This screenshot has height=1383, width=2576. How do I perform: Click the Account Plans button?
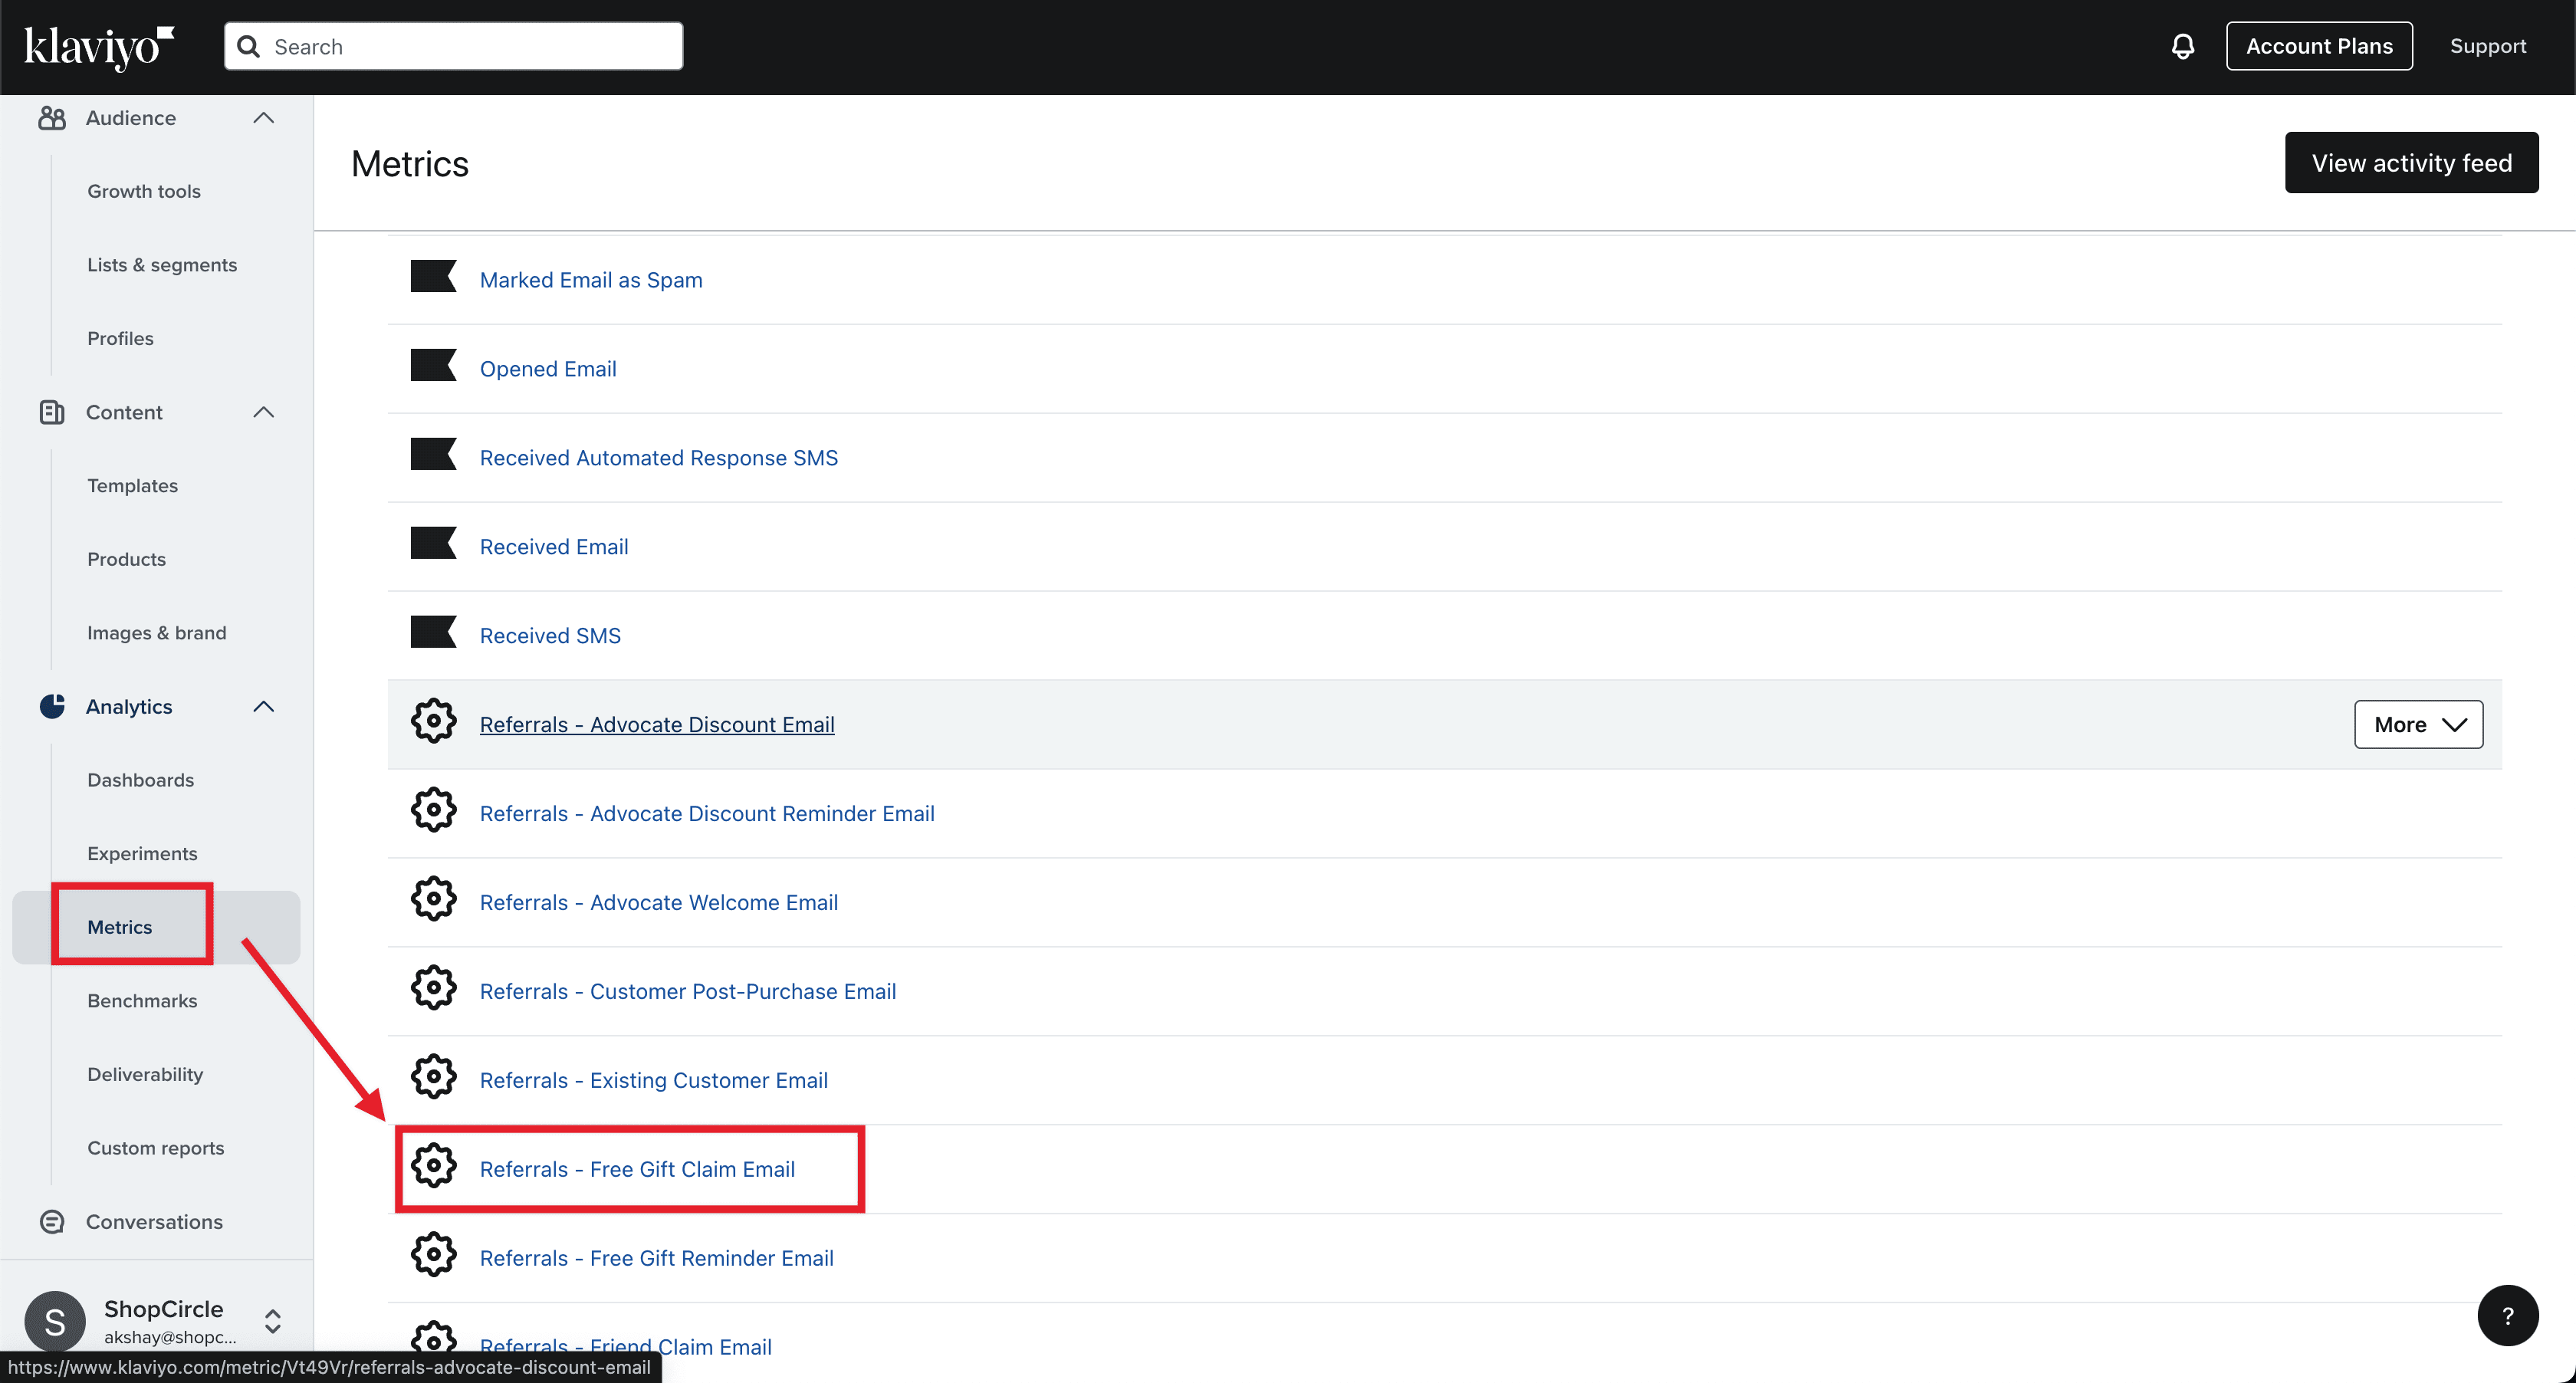click(2318, 46)
